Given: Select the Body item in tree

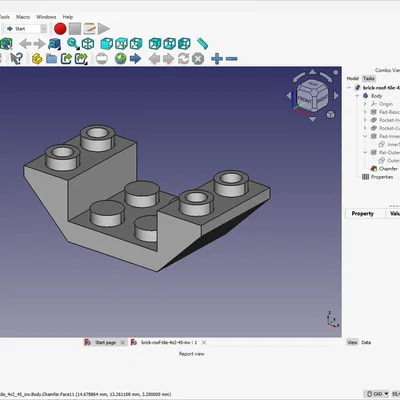Looking at the screenshot, I should (x=377, y=96).
